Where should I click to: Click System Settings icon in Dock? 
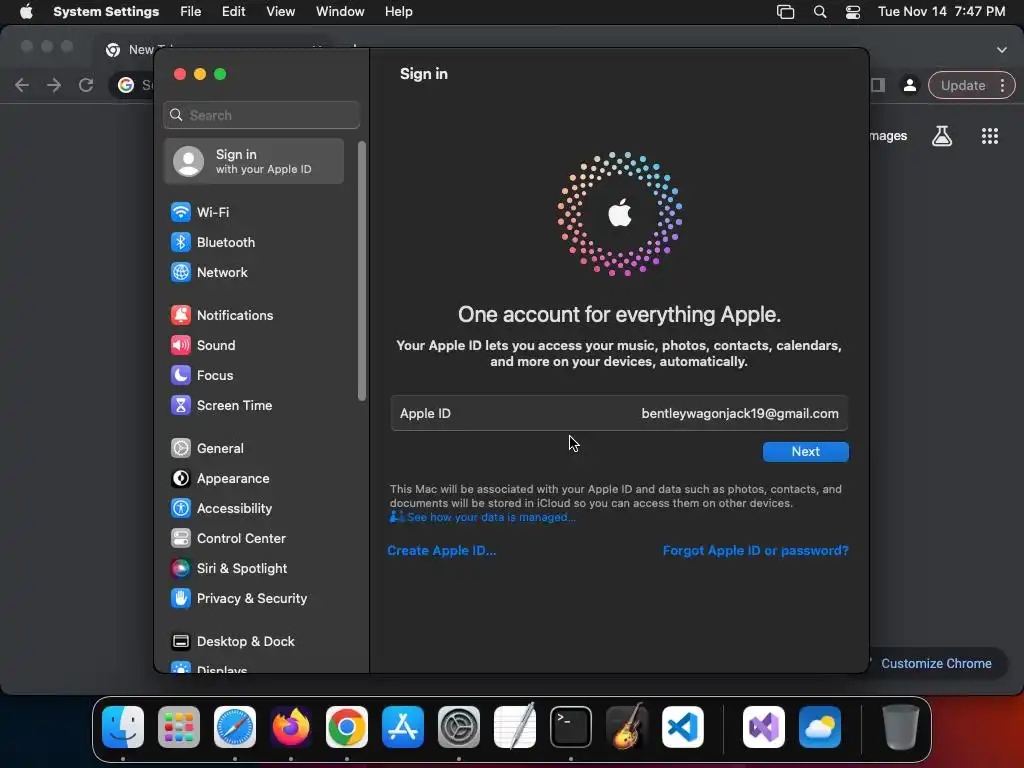tap(459, 727)
